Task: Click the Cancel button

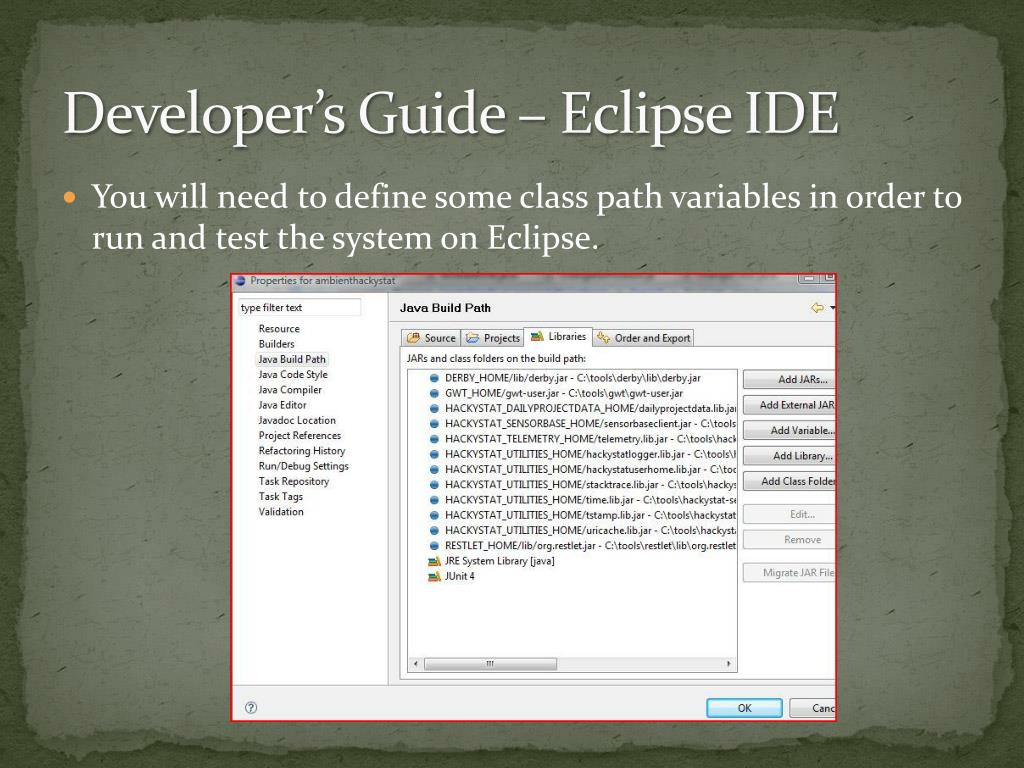Action: [x=812, y=708]
